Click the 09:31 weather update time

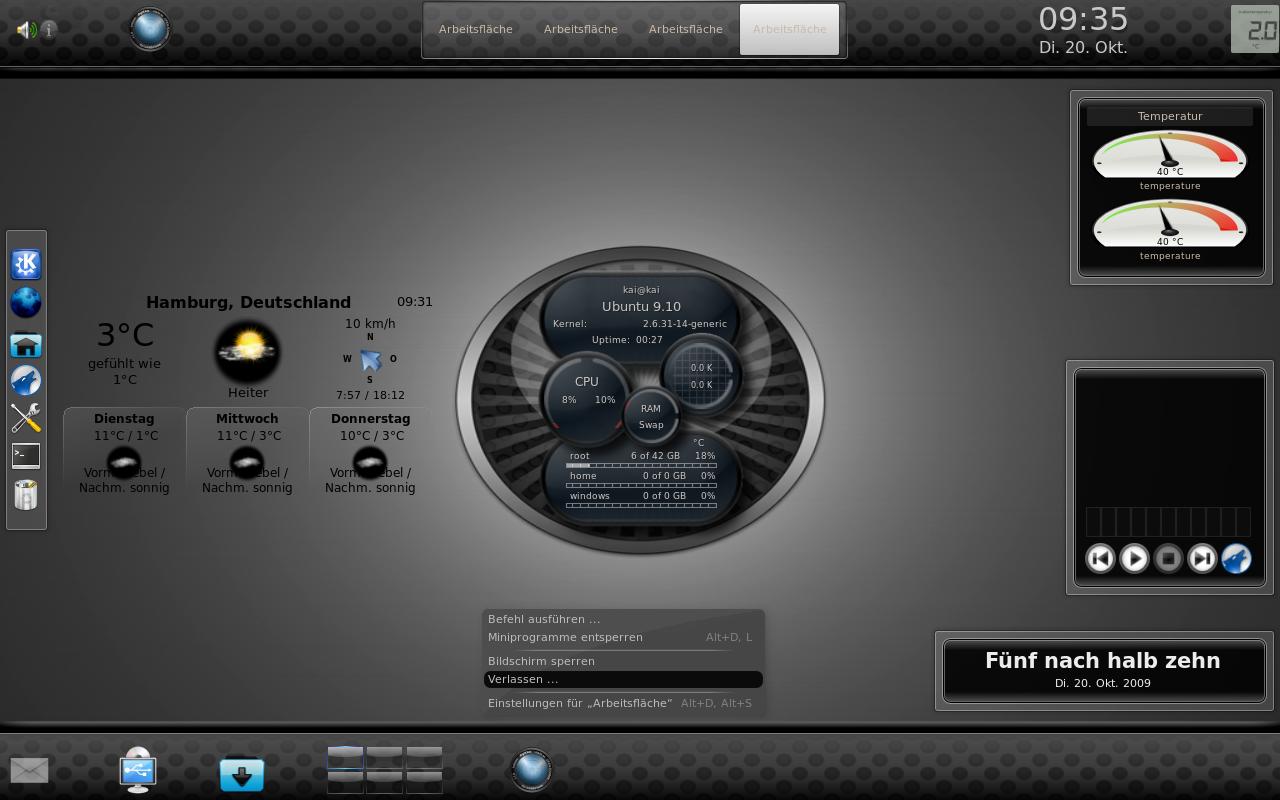(x=415, y=301)
